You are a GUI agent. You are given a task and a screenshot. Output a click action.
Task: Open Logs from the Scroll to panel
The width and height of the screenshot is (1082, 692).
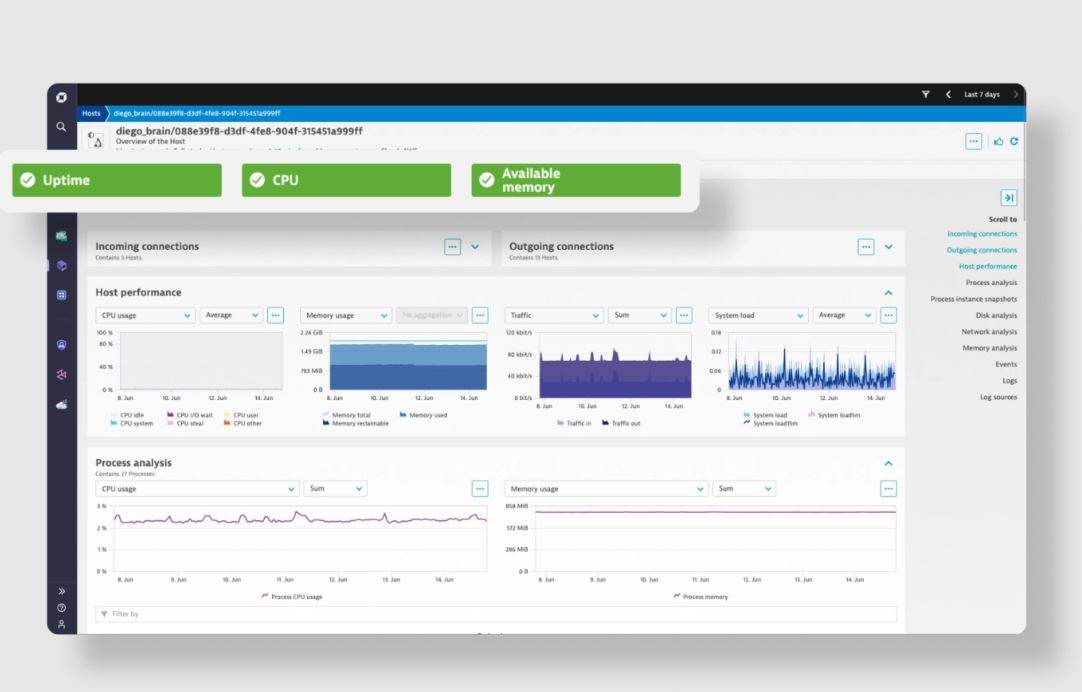pyautogui.click(x=1010, y=380)
